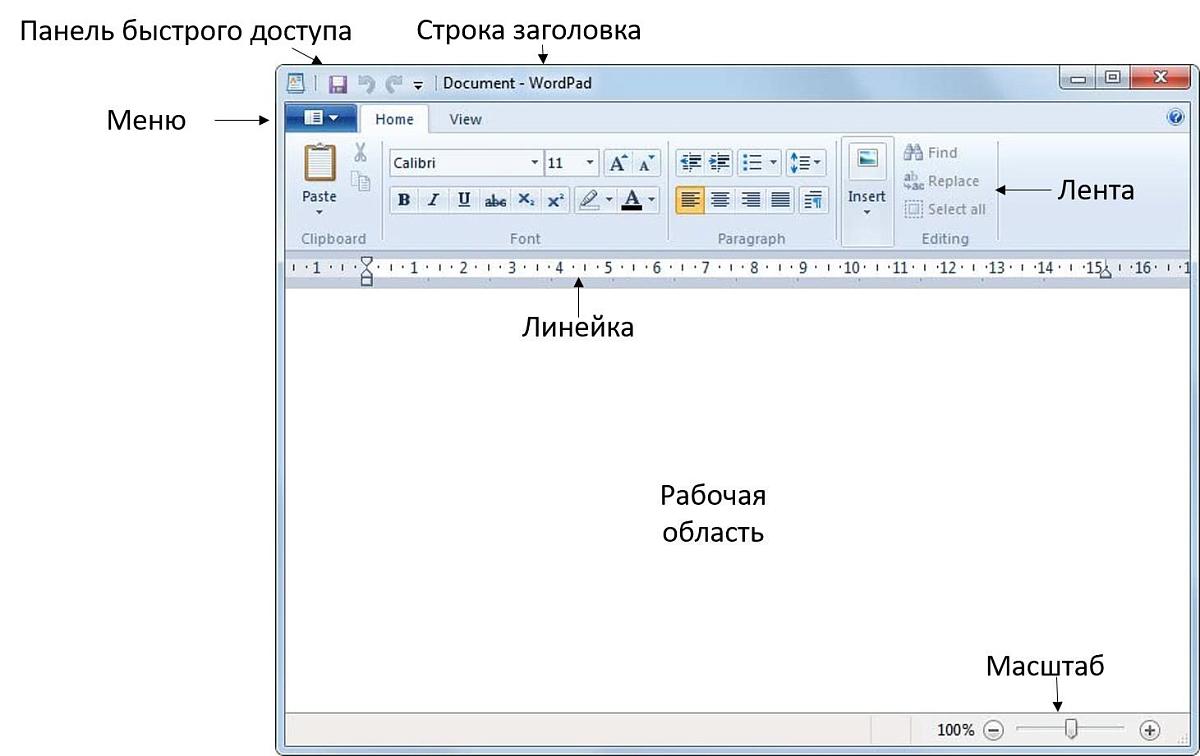Increase paragraph indent

pyautogui.click(x=719, y=162)
